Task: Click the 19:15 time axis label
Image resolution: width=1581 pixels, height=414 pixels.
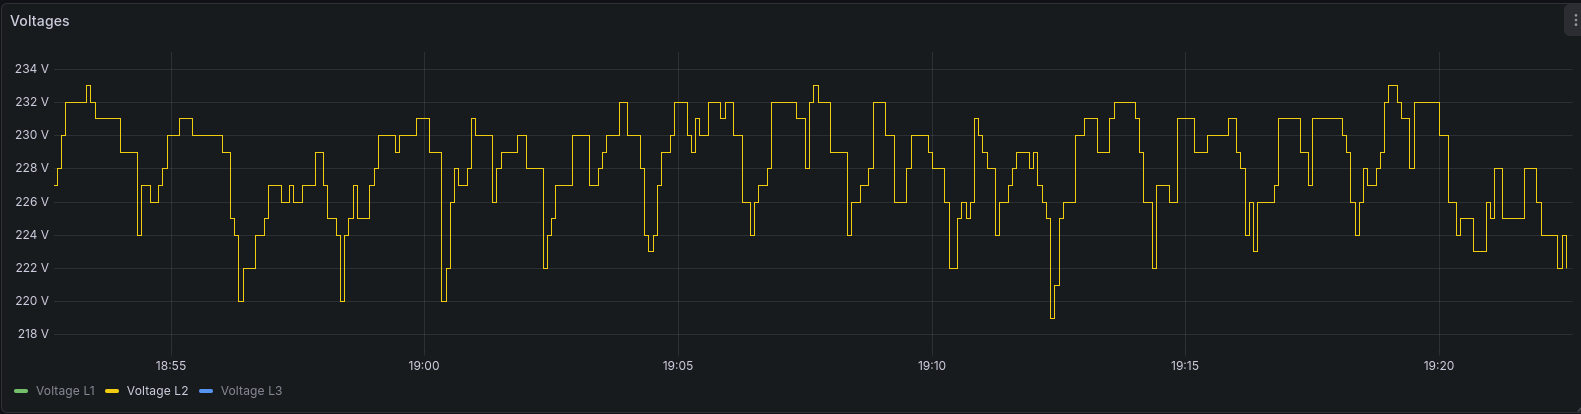Action: tap(1185, 366)
